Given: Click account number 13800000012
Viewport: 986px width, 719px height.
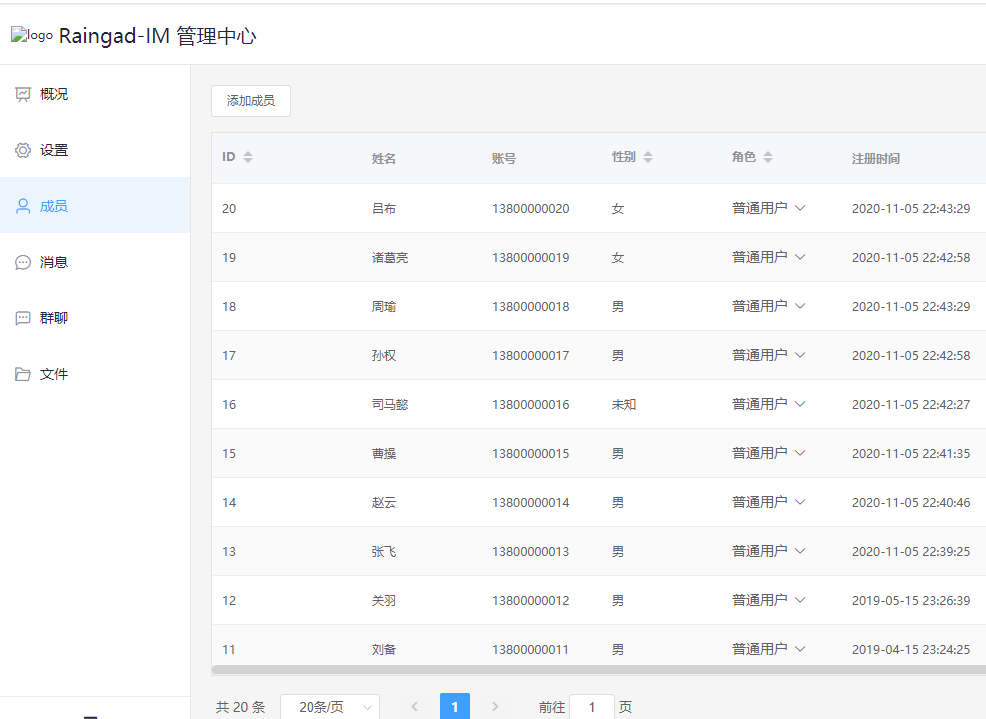Looking at the screenshot, I should coord(531,601).
